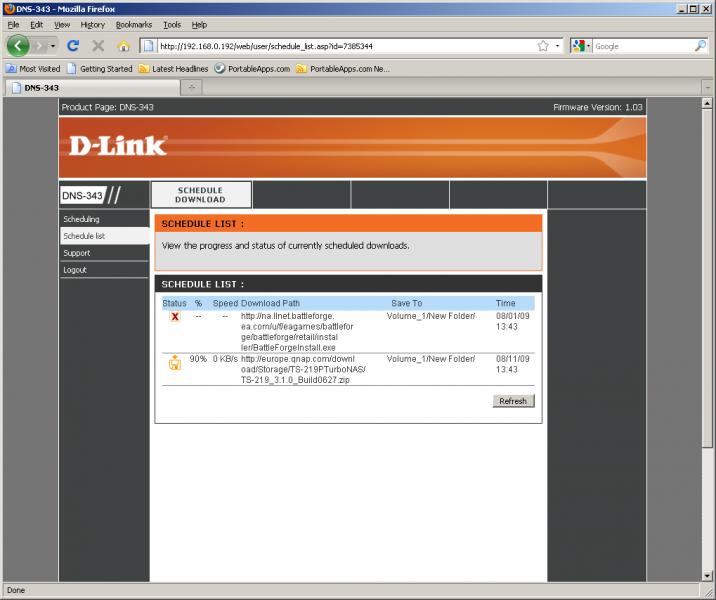Open the PortableApps.com bookmark

(253, 69)
